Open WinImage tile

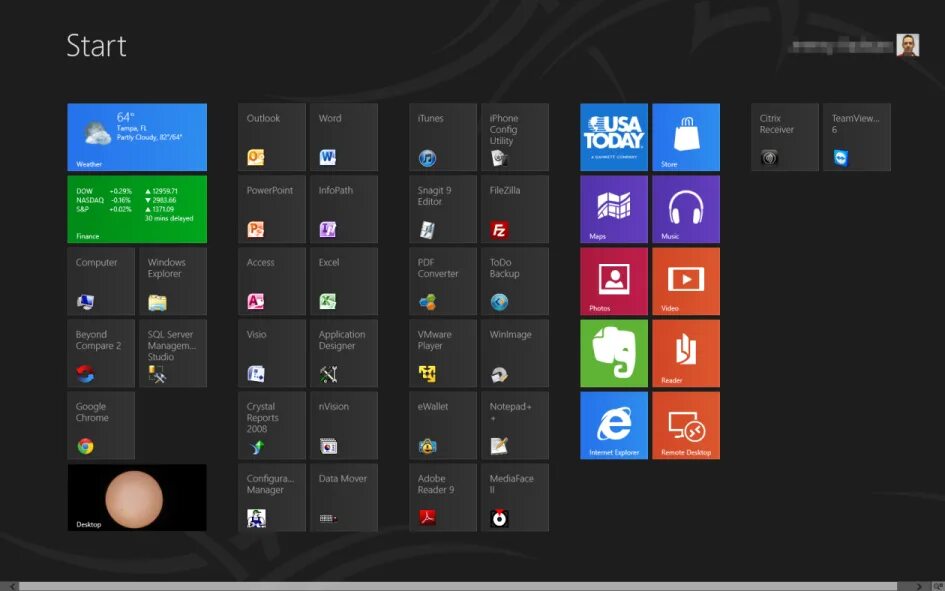point(515,354)
